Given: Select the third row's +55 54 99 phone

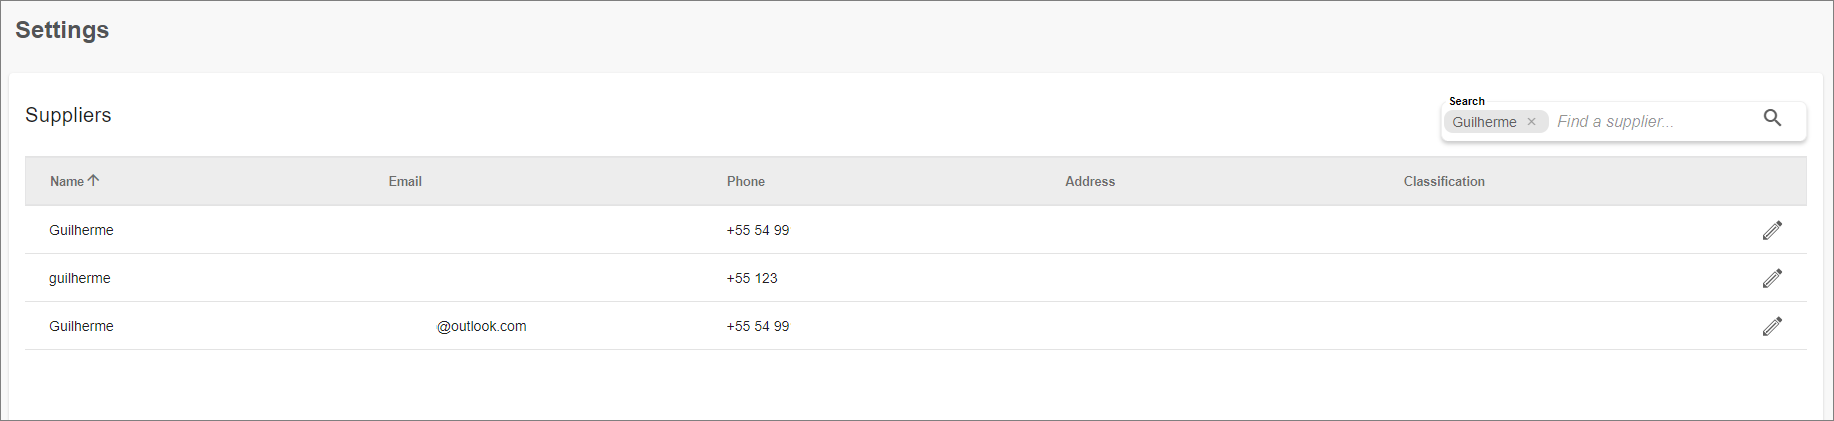Looking at the screenshot, I should [758, 326].
